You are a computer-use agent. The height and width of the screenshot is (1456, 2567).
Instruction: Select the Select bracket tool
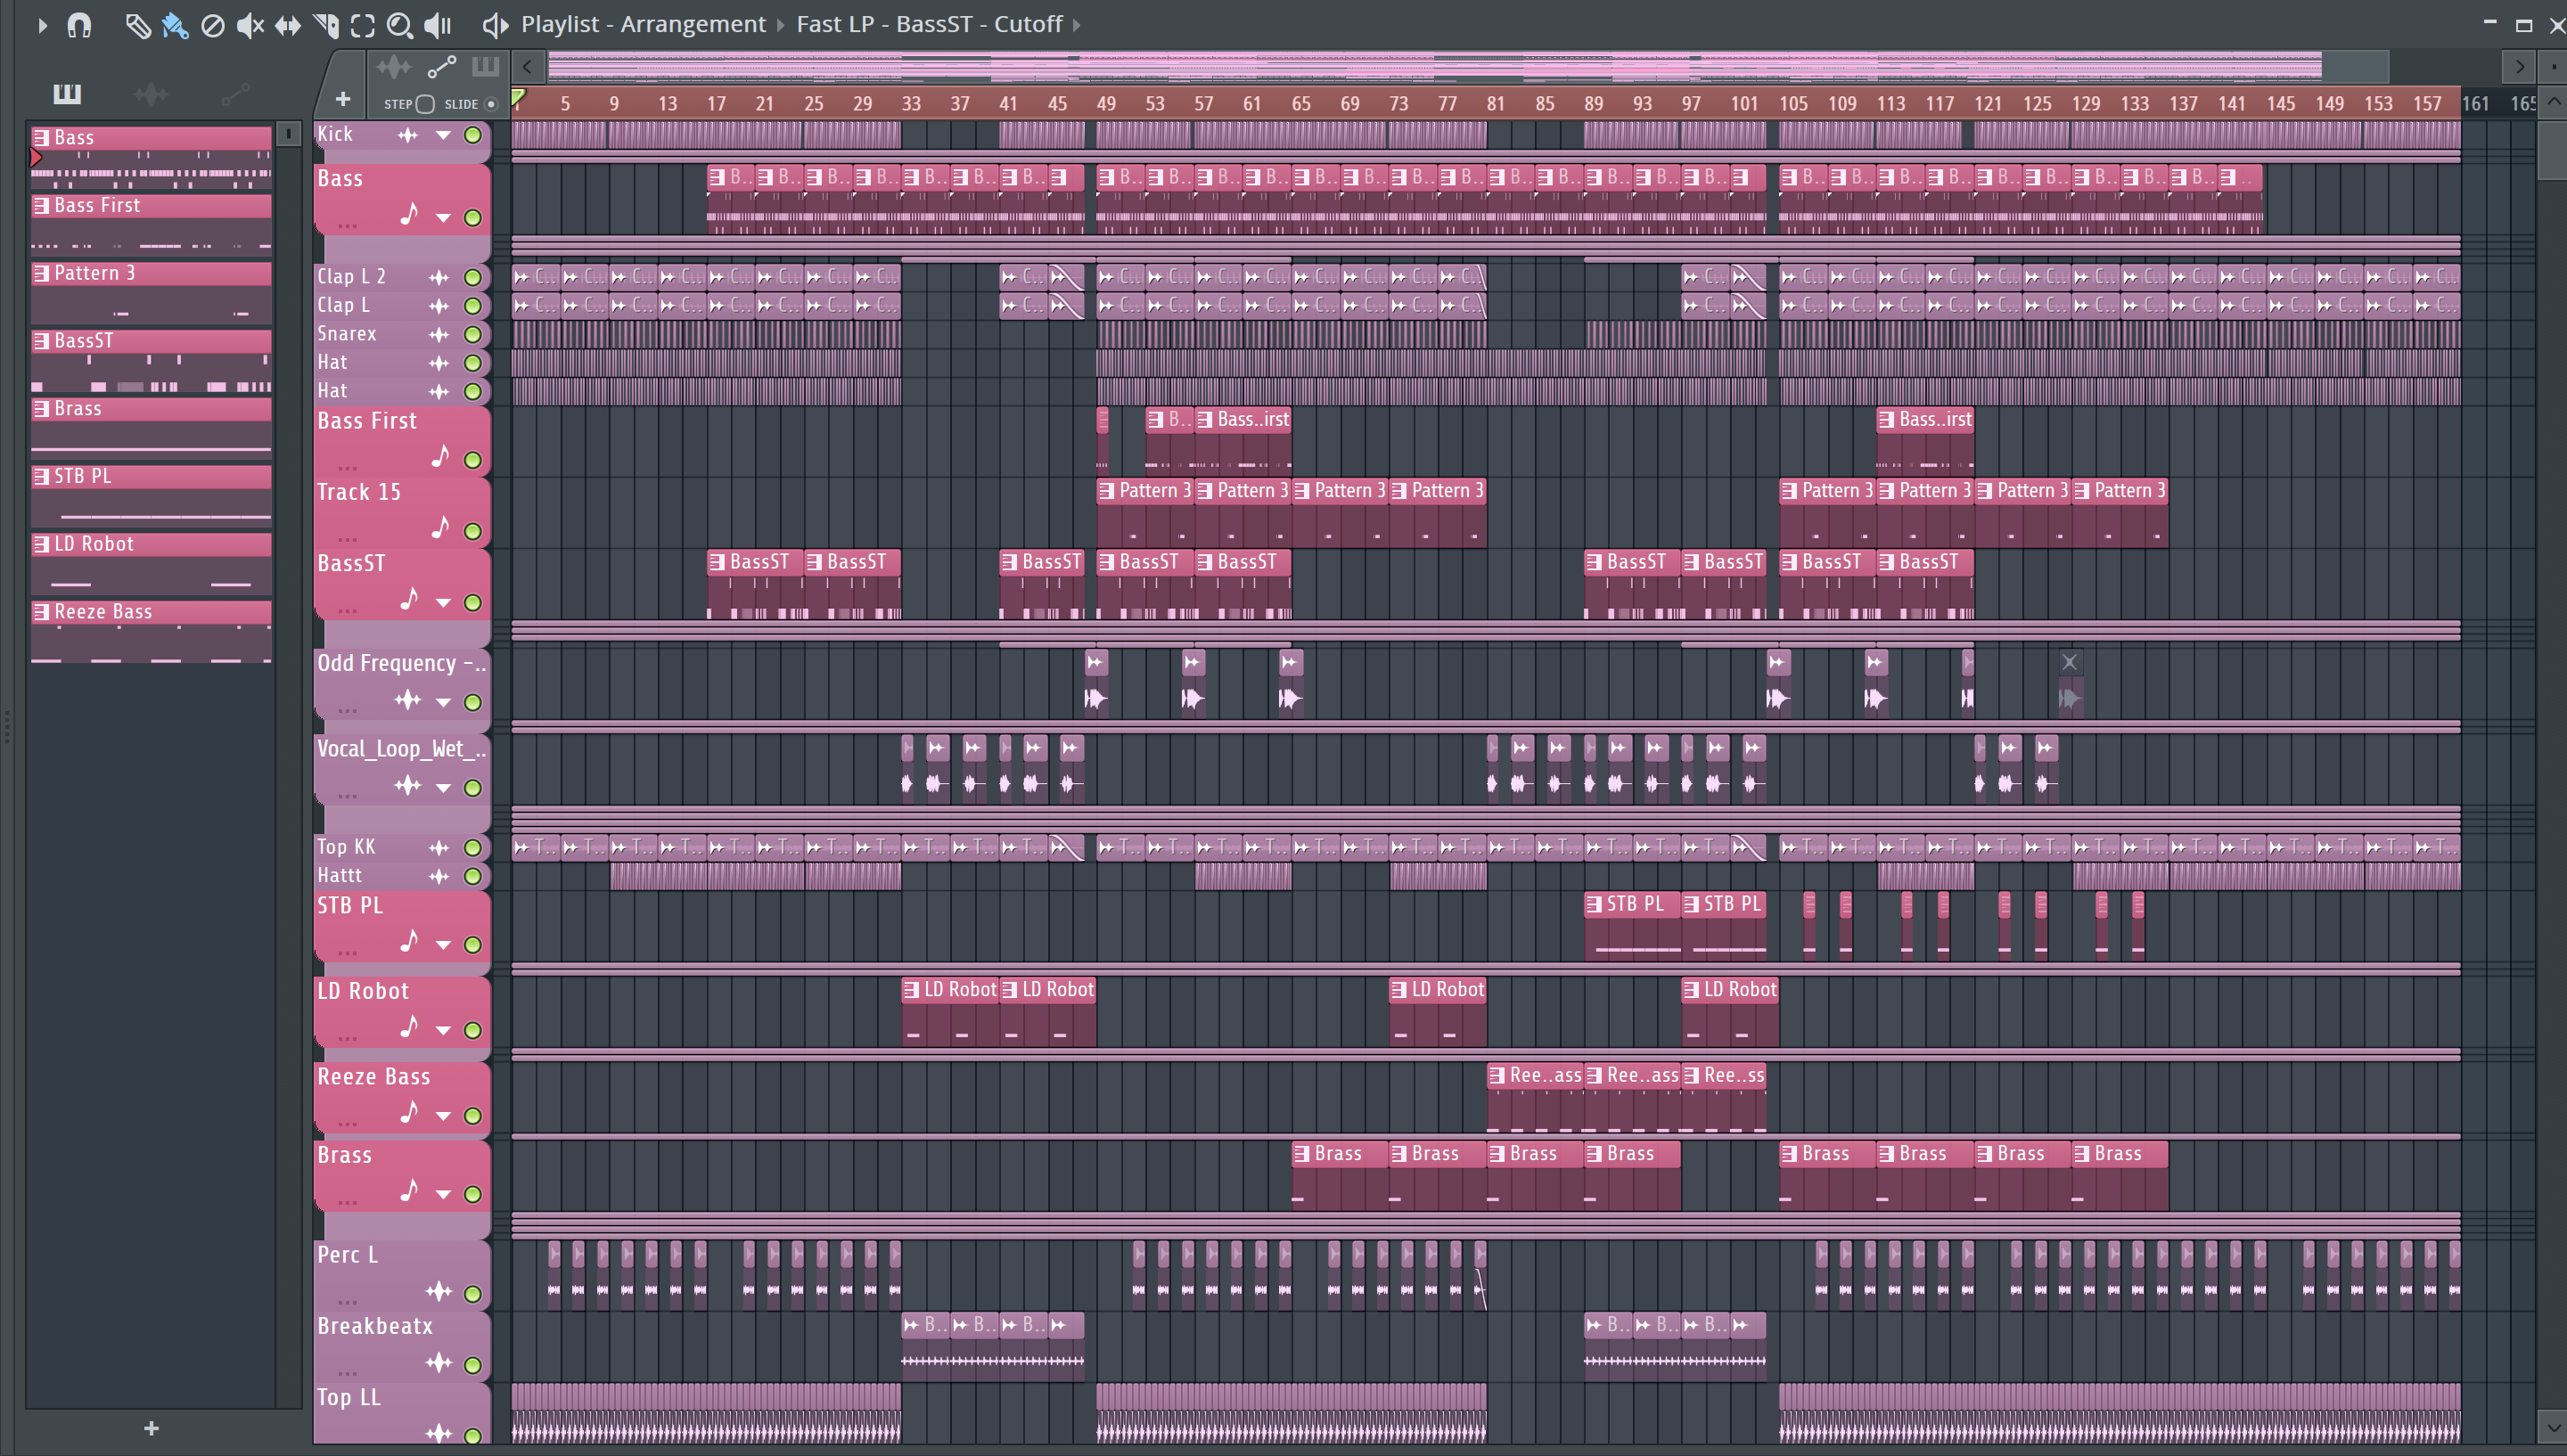363,25
